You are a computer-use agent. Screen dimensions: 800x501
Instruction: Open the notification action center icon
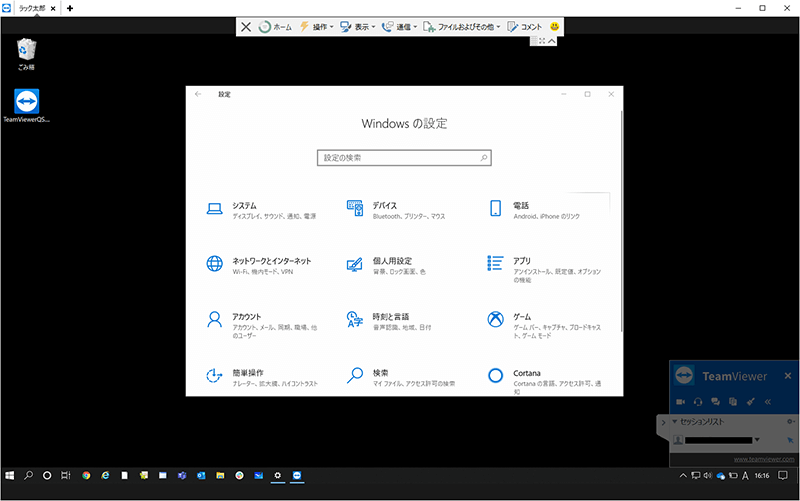783,475
